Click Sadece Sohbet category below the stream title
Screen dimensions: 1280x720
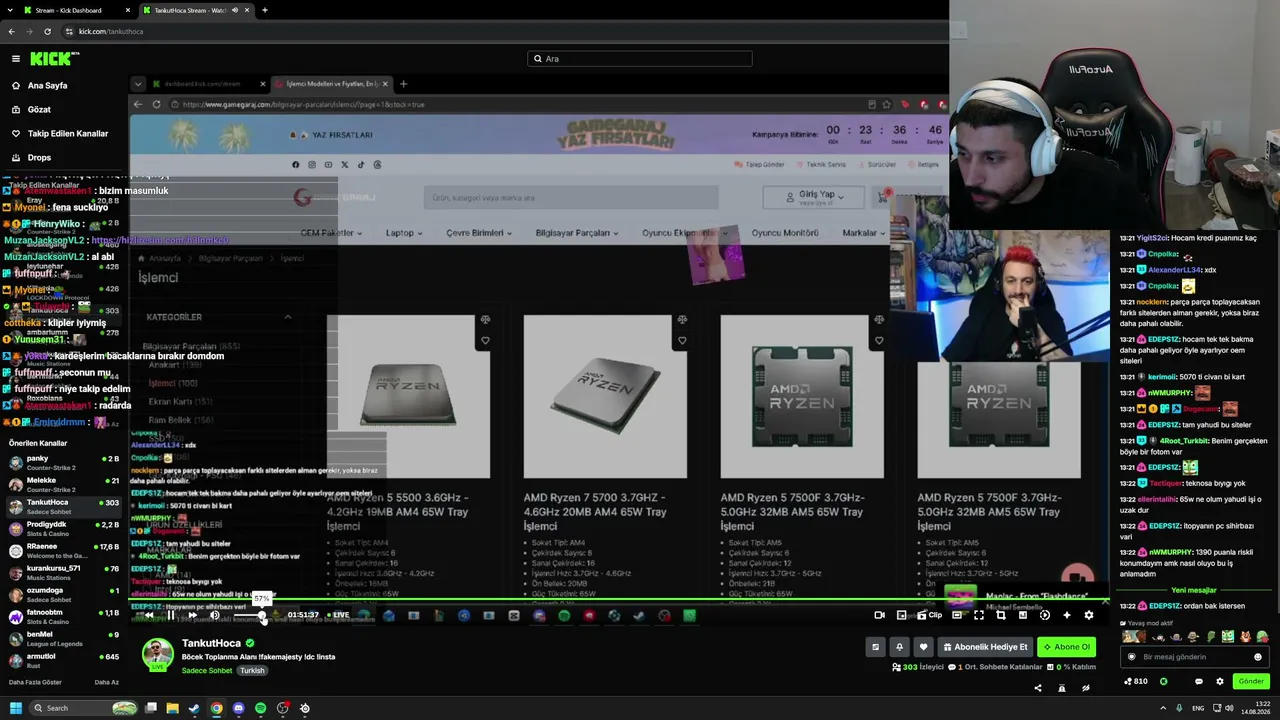207,671
